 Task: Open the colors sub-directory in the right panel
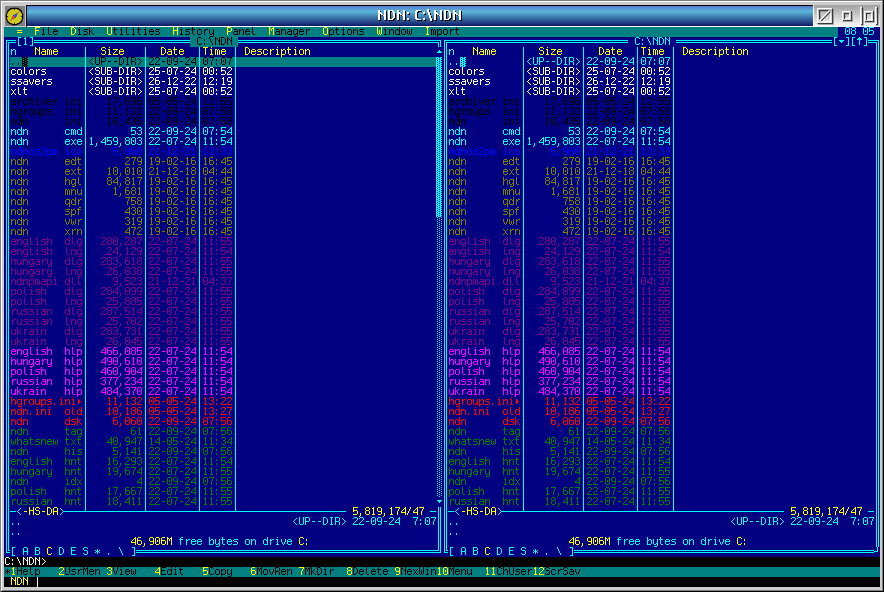466,72
